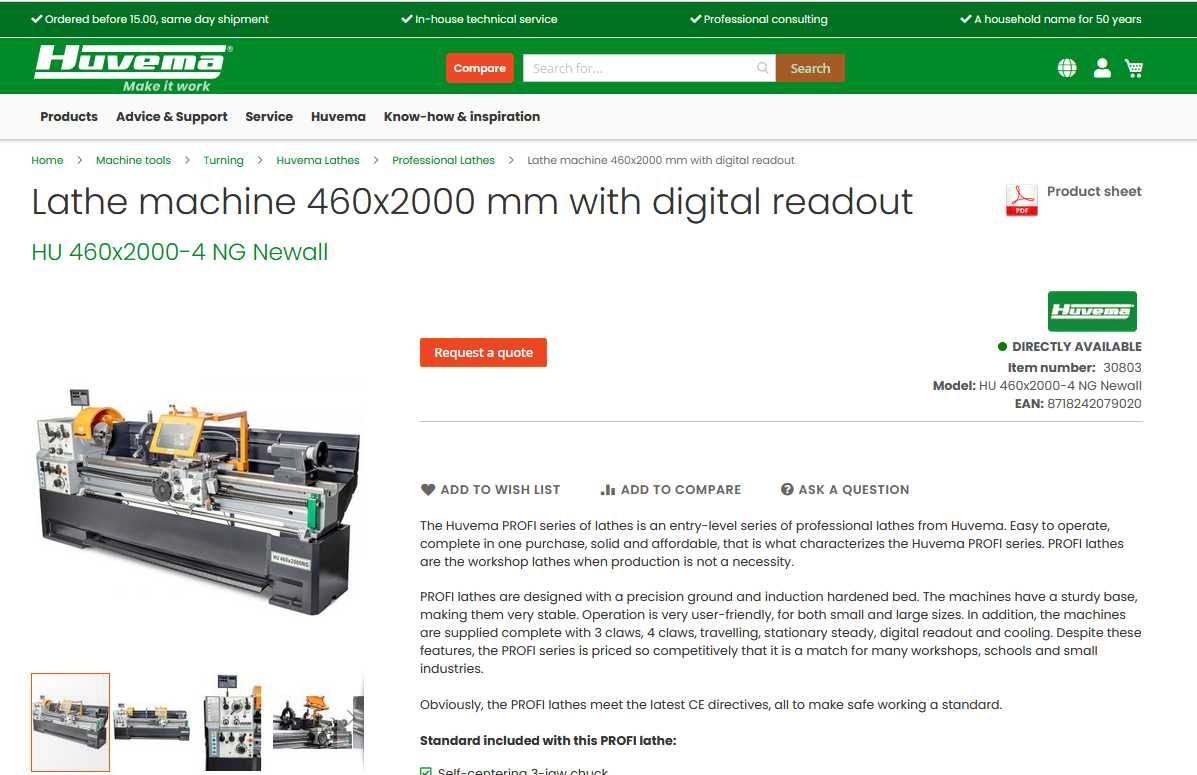The height and width of the screenshot is (775, 1197).
Task: Open the Product sheet link
Action: pos(1094,192)
